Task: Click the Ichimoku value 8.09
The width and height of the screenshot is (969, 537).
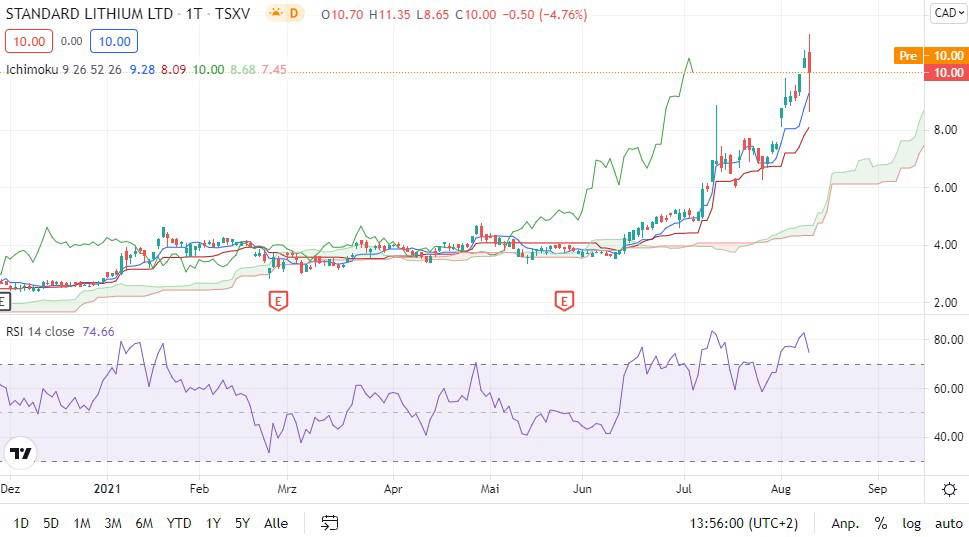Action: [174, 69]
